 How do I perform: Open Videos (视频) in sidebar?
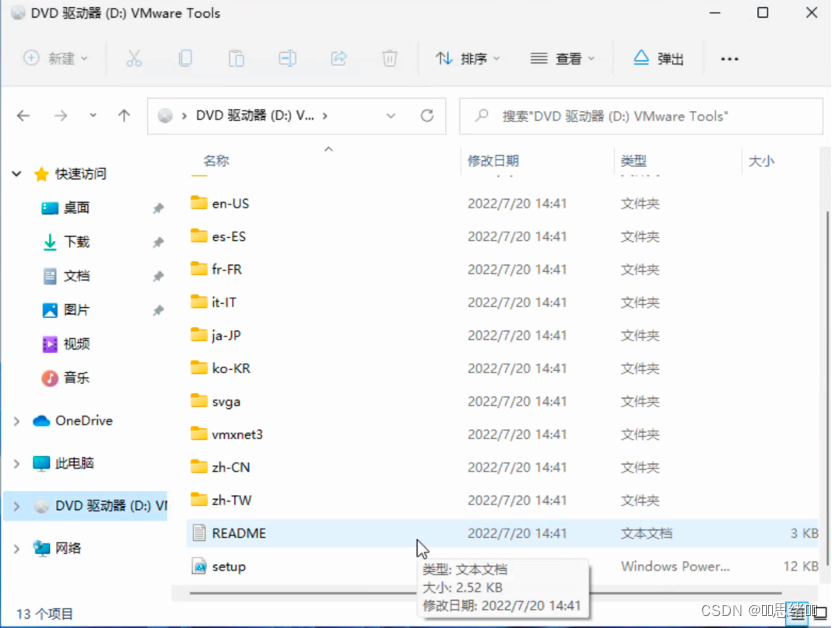click(65, 344)
